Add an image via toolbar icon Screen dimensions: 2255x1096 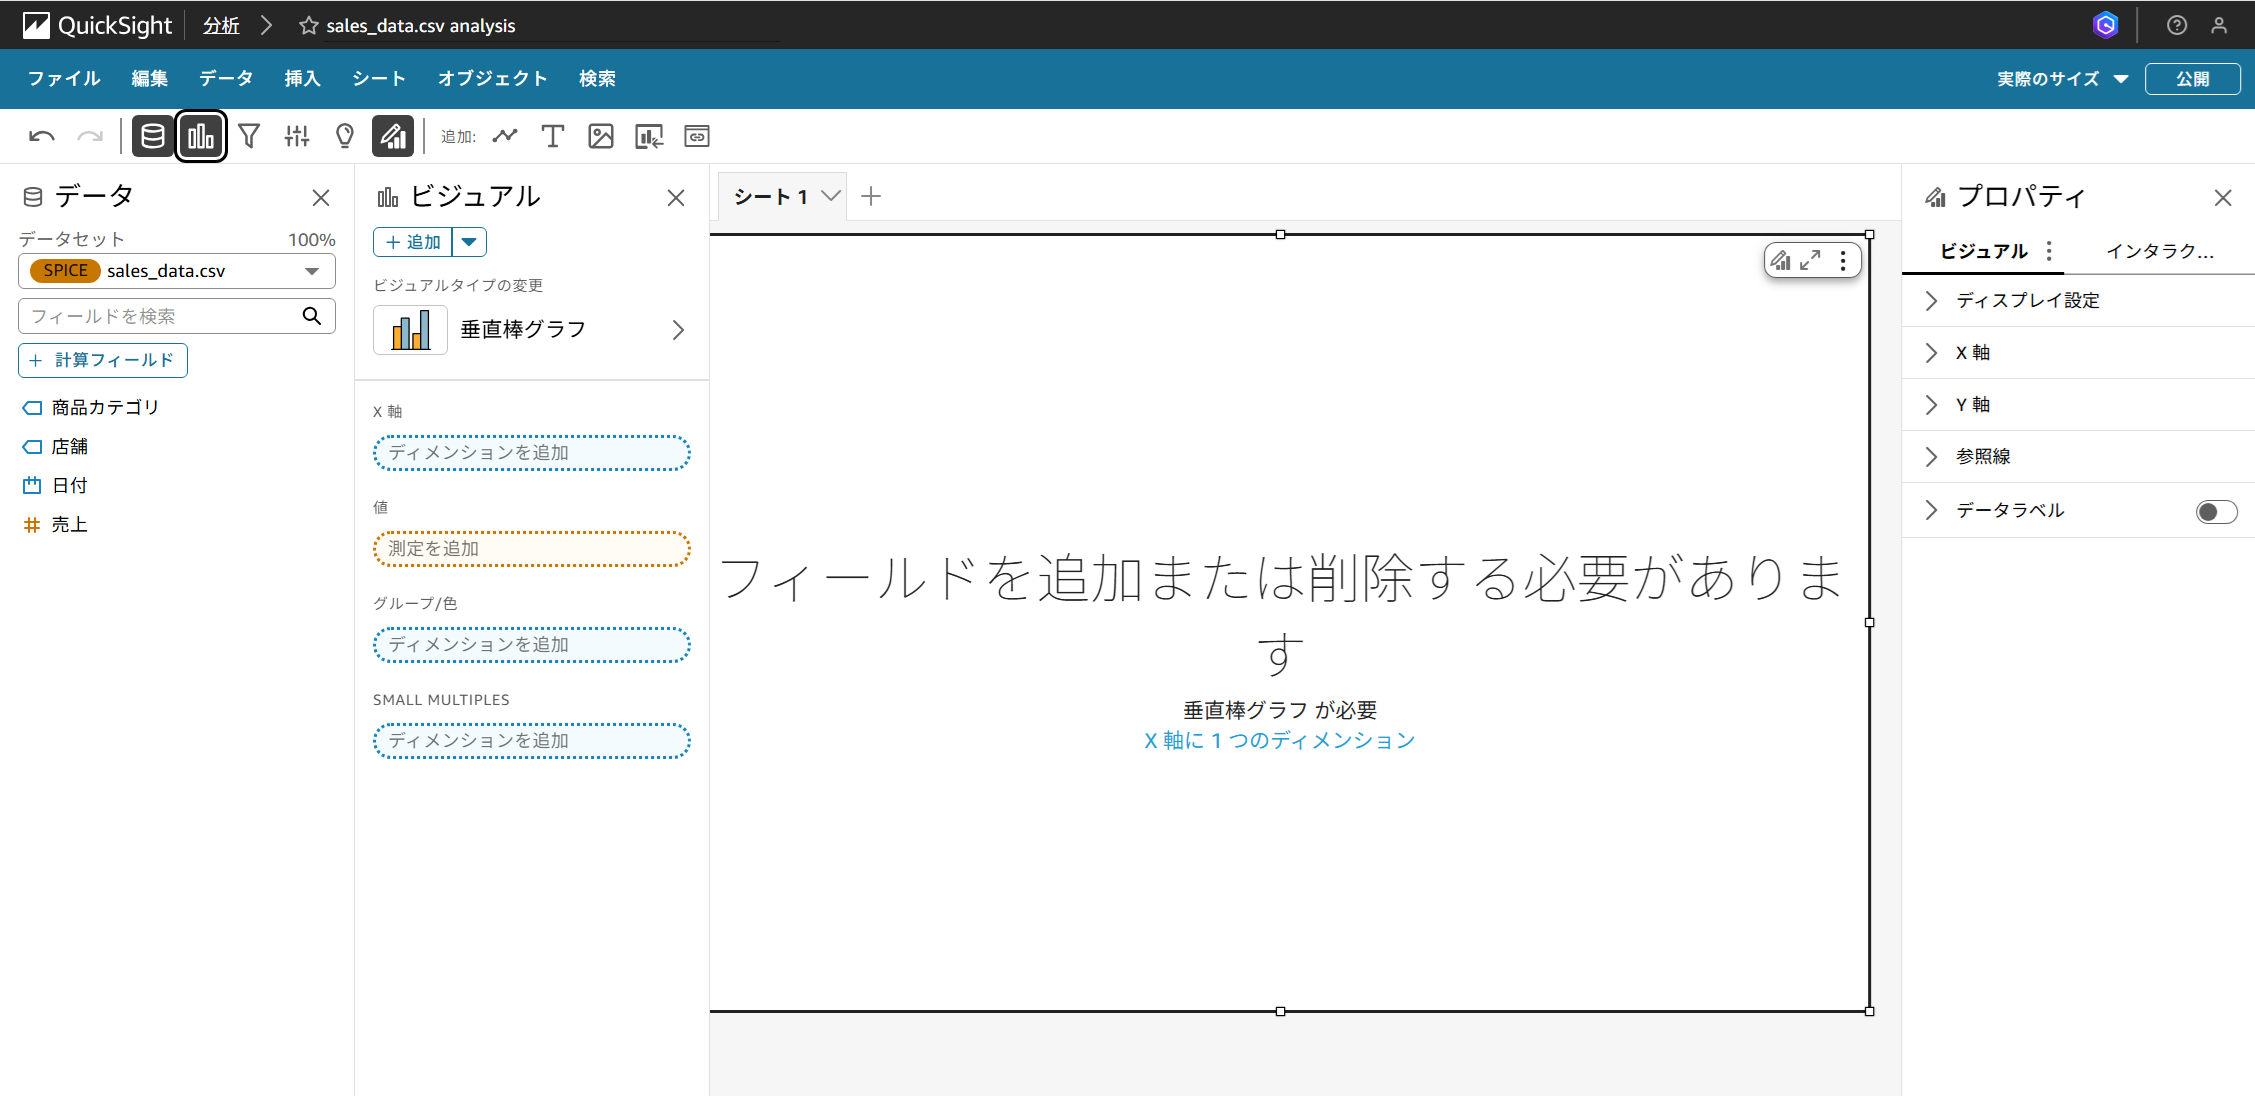(x=600, y=136)
